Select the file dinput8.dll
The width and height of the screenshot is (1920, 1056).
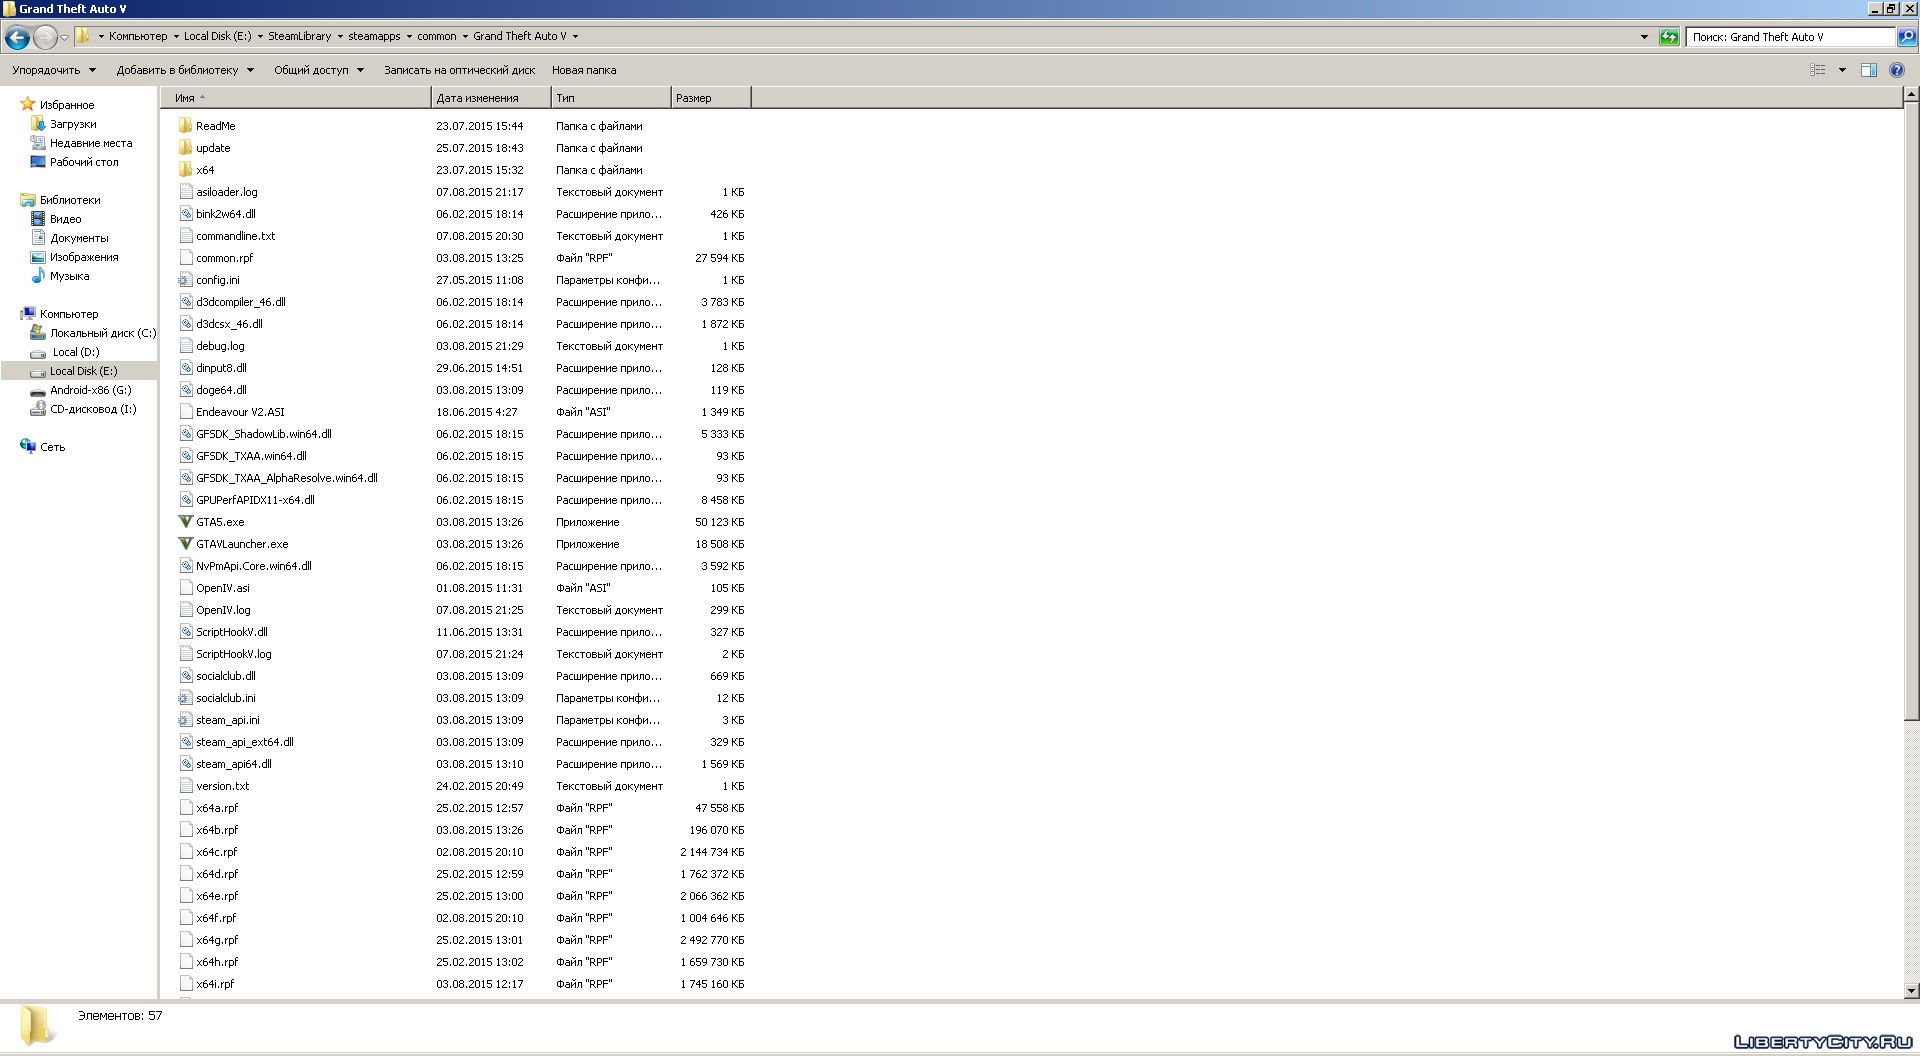(x=222, y=368)
